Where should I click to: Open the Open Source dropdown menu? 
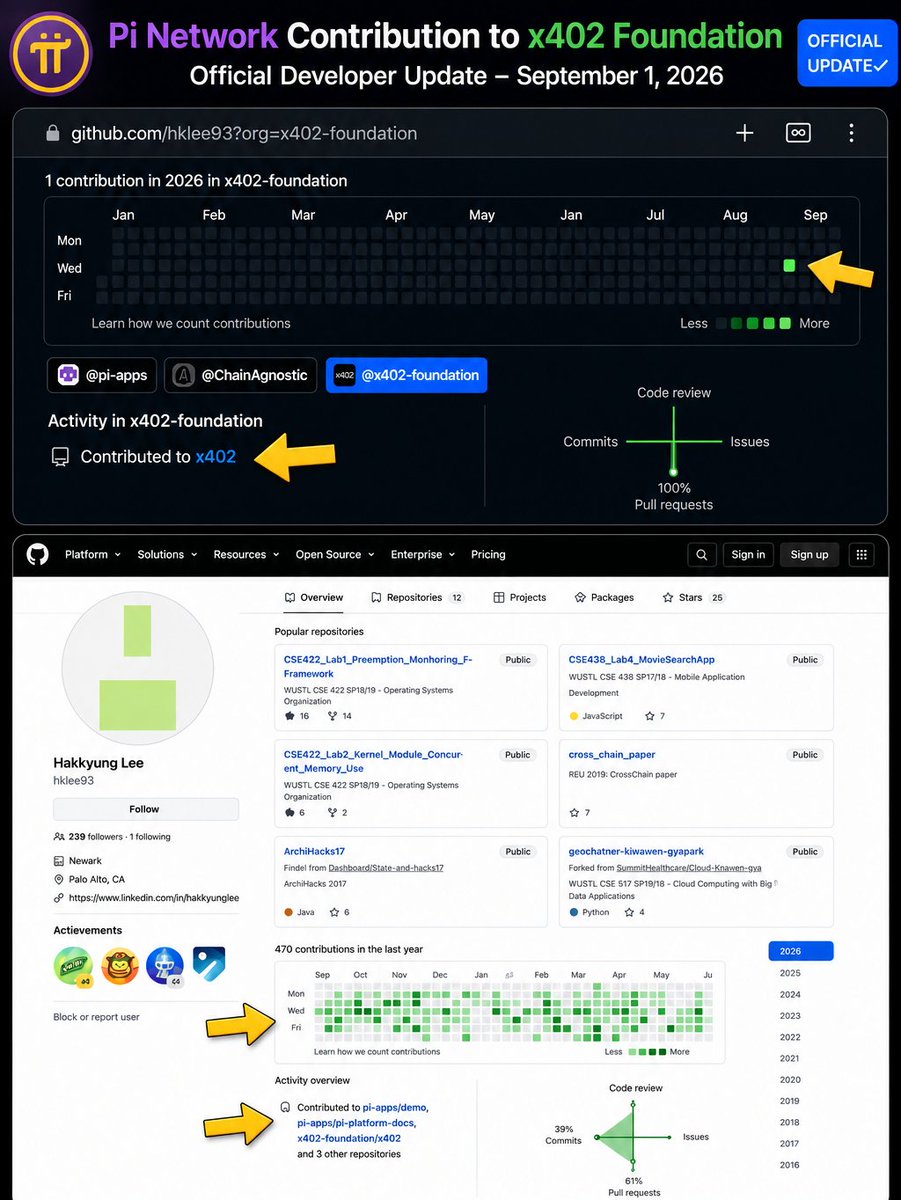click(x=335, y=555)
